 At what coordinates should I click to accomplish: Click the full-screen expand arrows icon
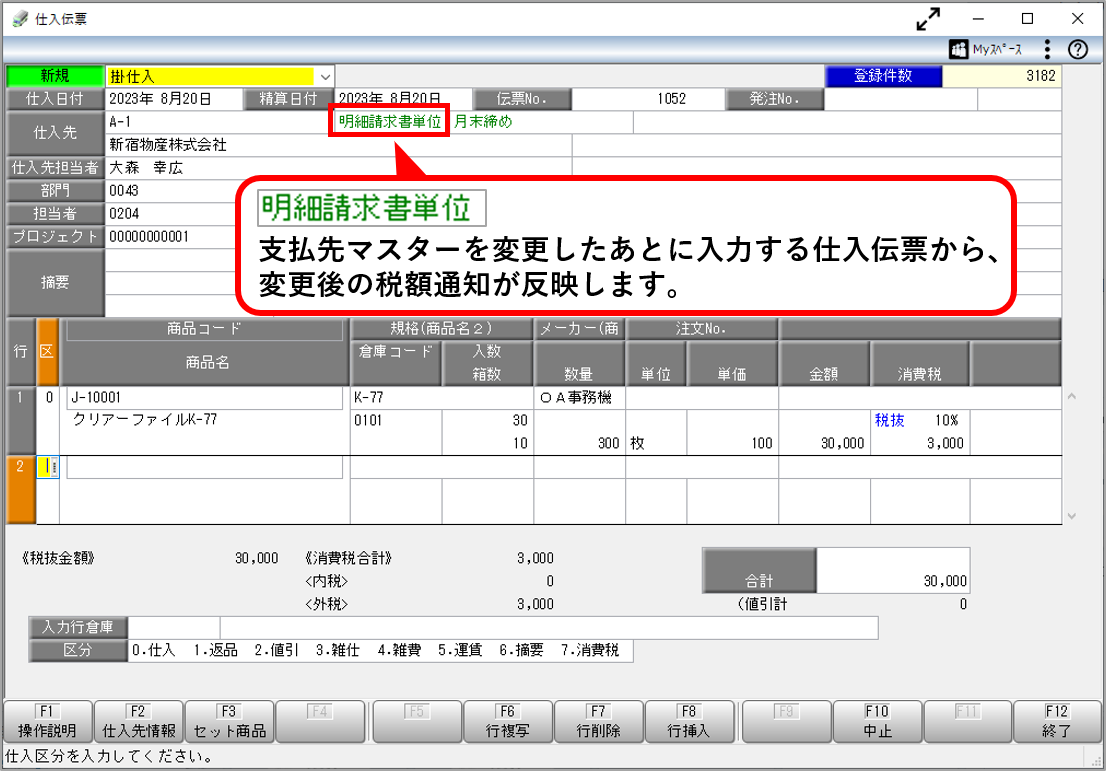tap(928, 19)
